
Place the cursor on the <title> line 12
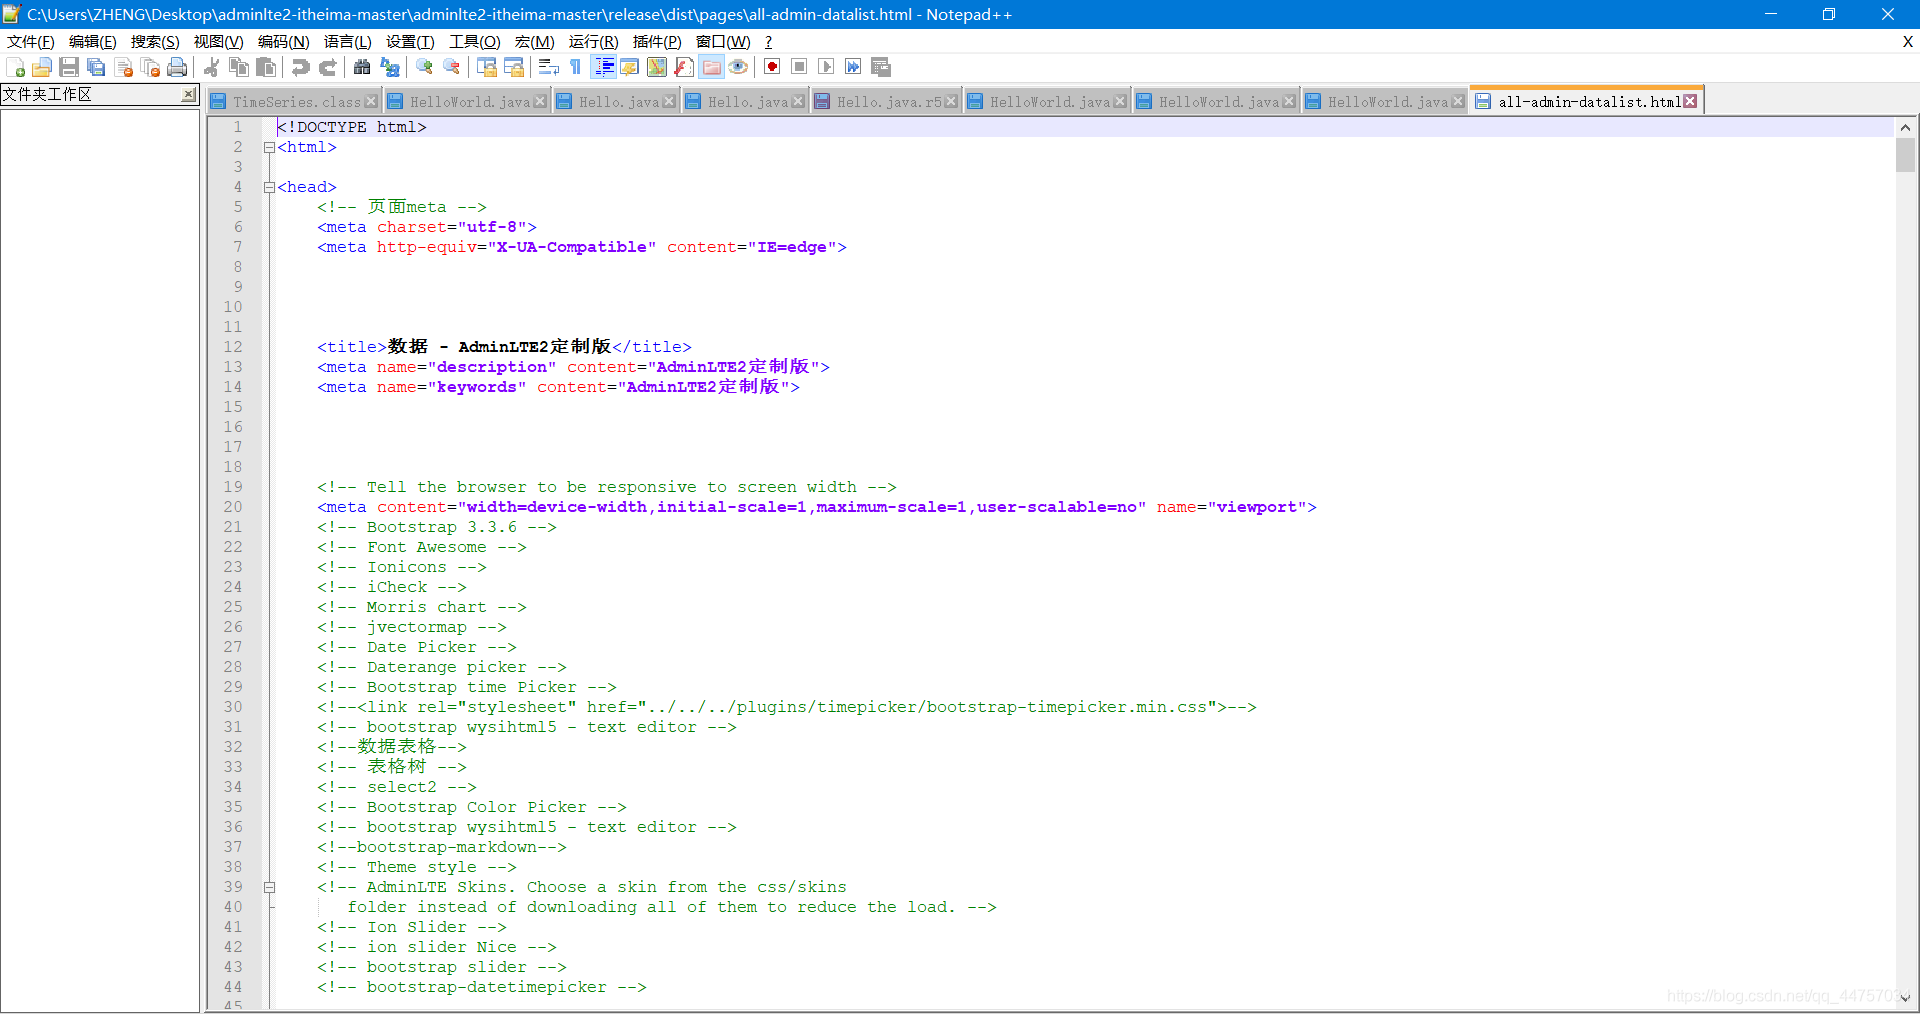click(504, 347)
